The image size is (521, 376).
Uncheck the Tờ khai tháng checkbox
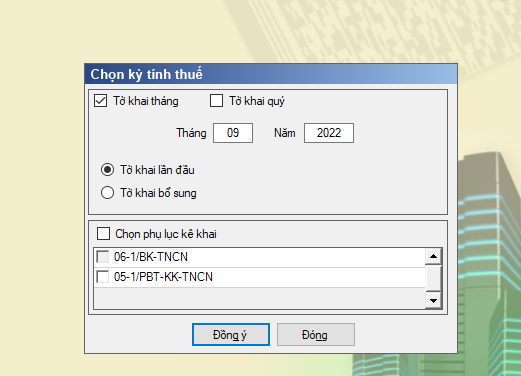coord(100,101)
